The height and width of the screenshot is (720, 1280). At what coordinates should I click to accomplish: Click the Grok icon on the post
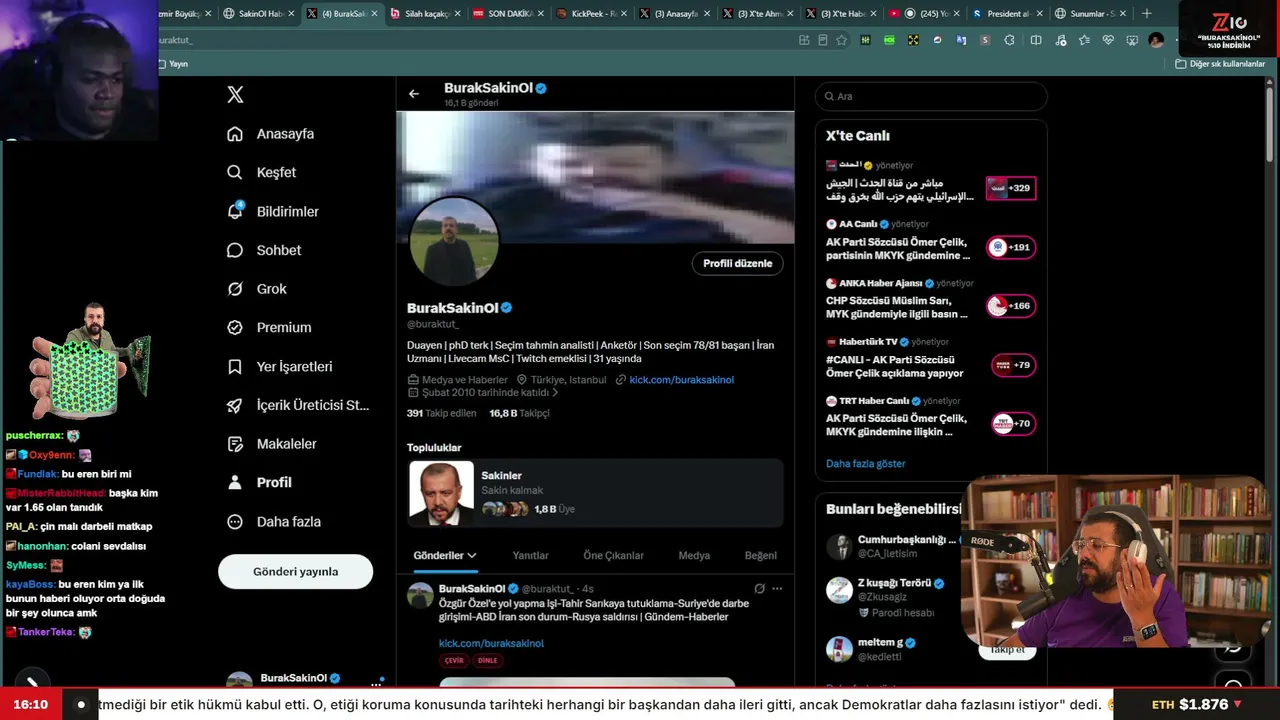(759, 589)
